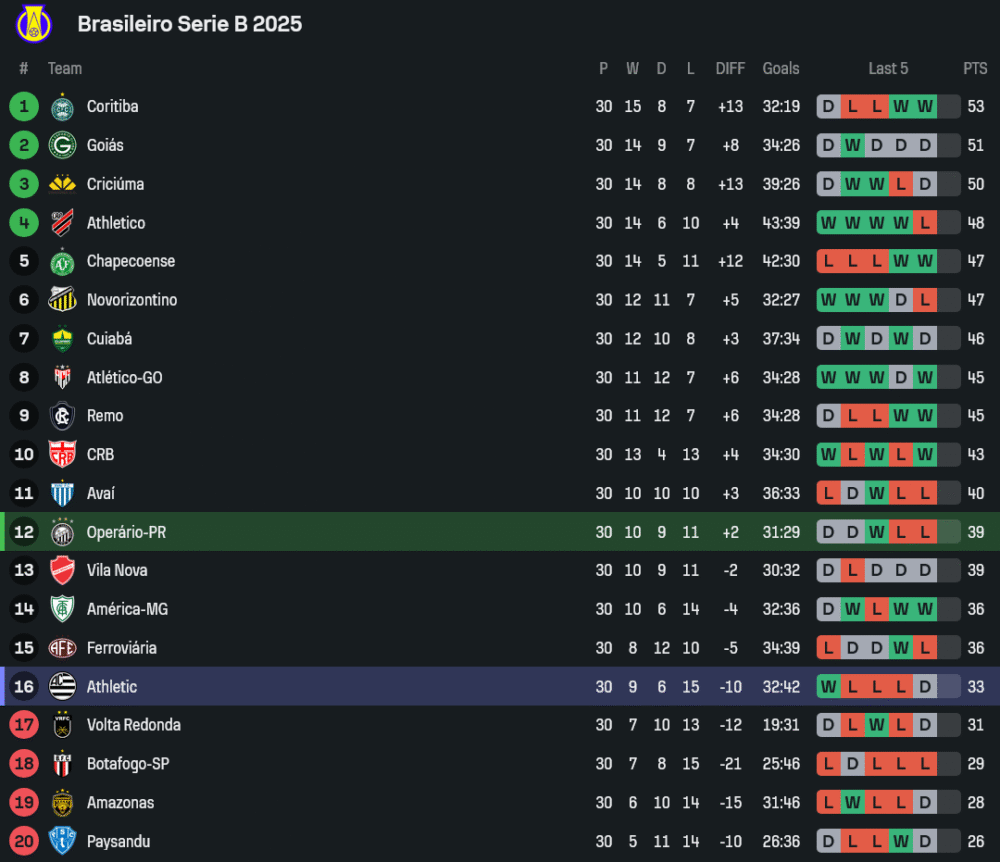Click Athletico's latest loss result box
Screen dimensions: 1000x862
(925, 223)
